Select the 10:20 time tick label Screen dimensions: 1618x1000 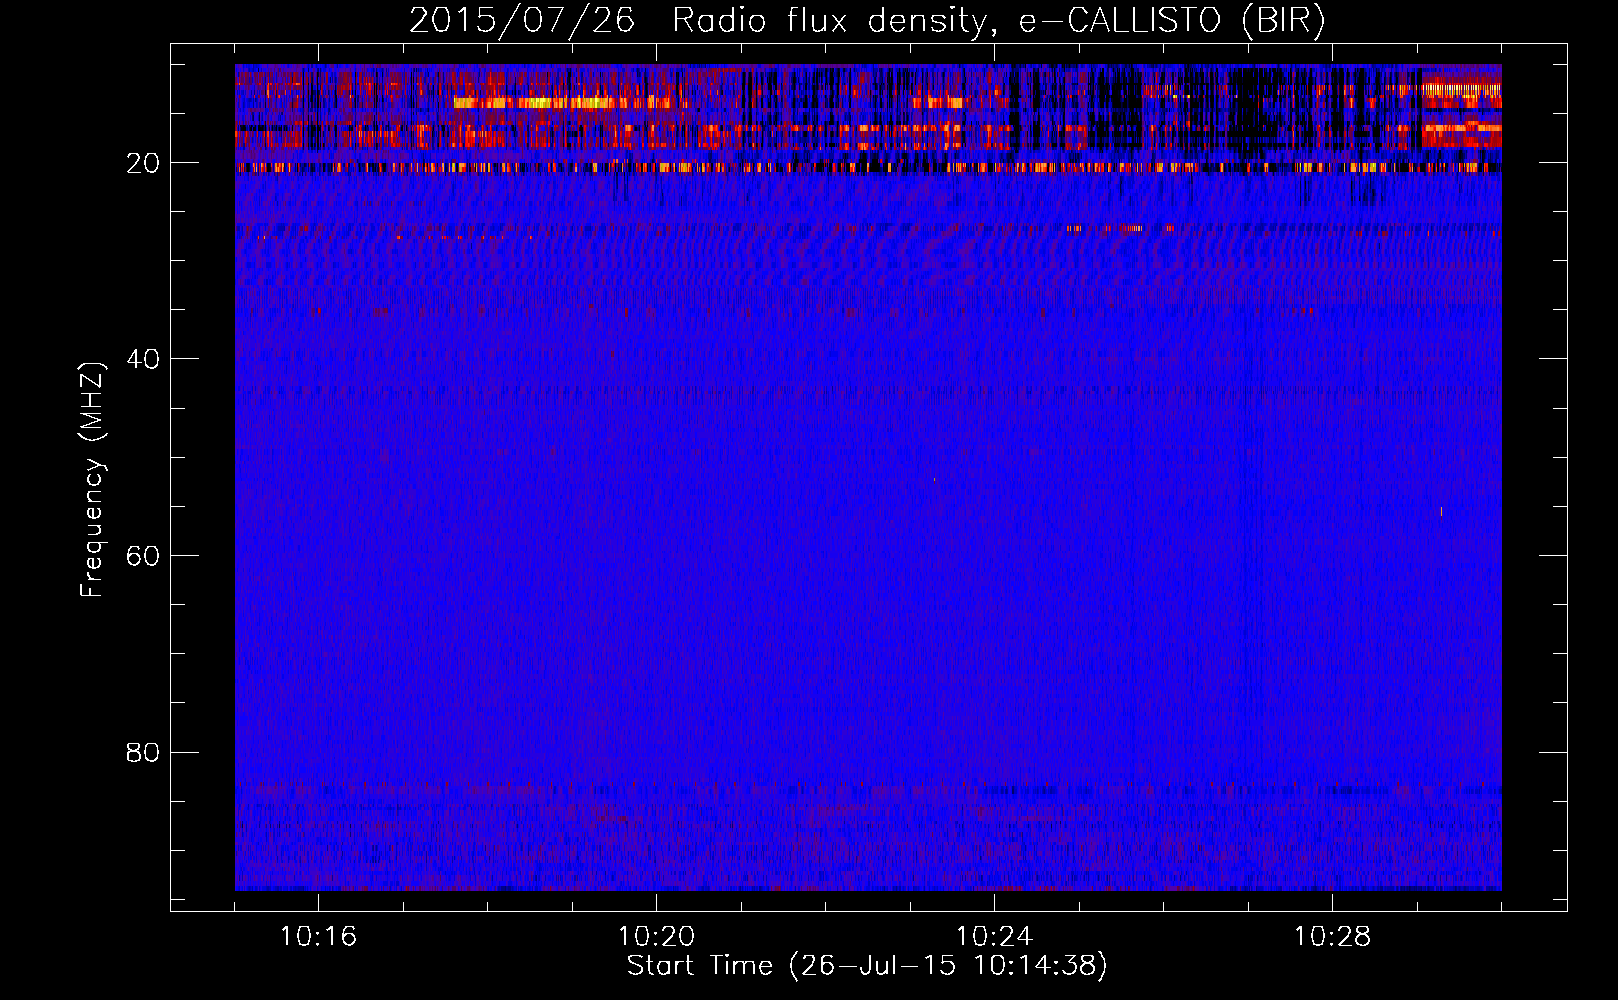coord(656,937)
